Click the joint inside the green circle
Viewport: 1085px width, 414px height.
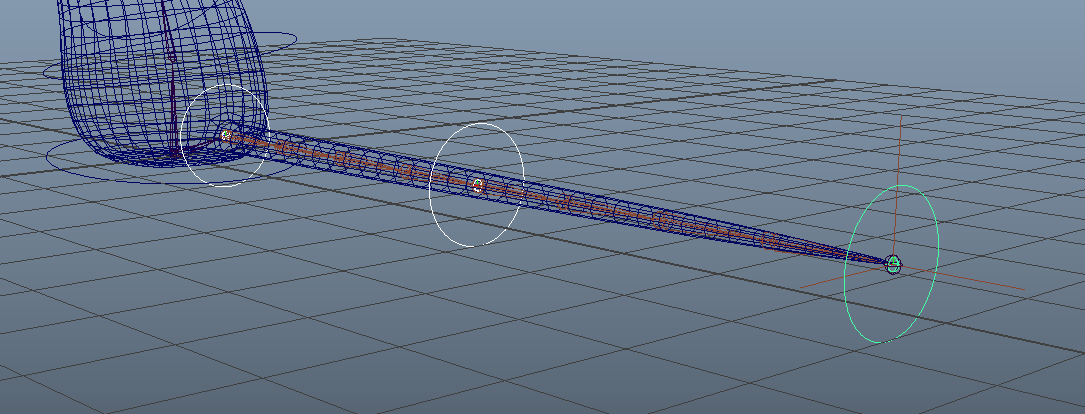[x=894, y=265]
